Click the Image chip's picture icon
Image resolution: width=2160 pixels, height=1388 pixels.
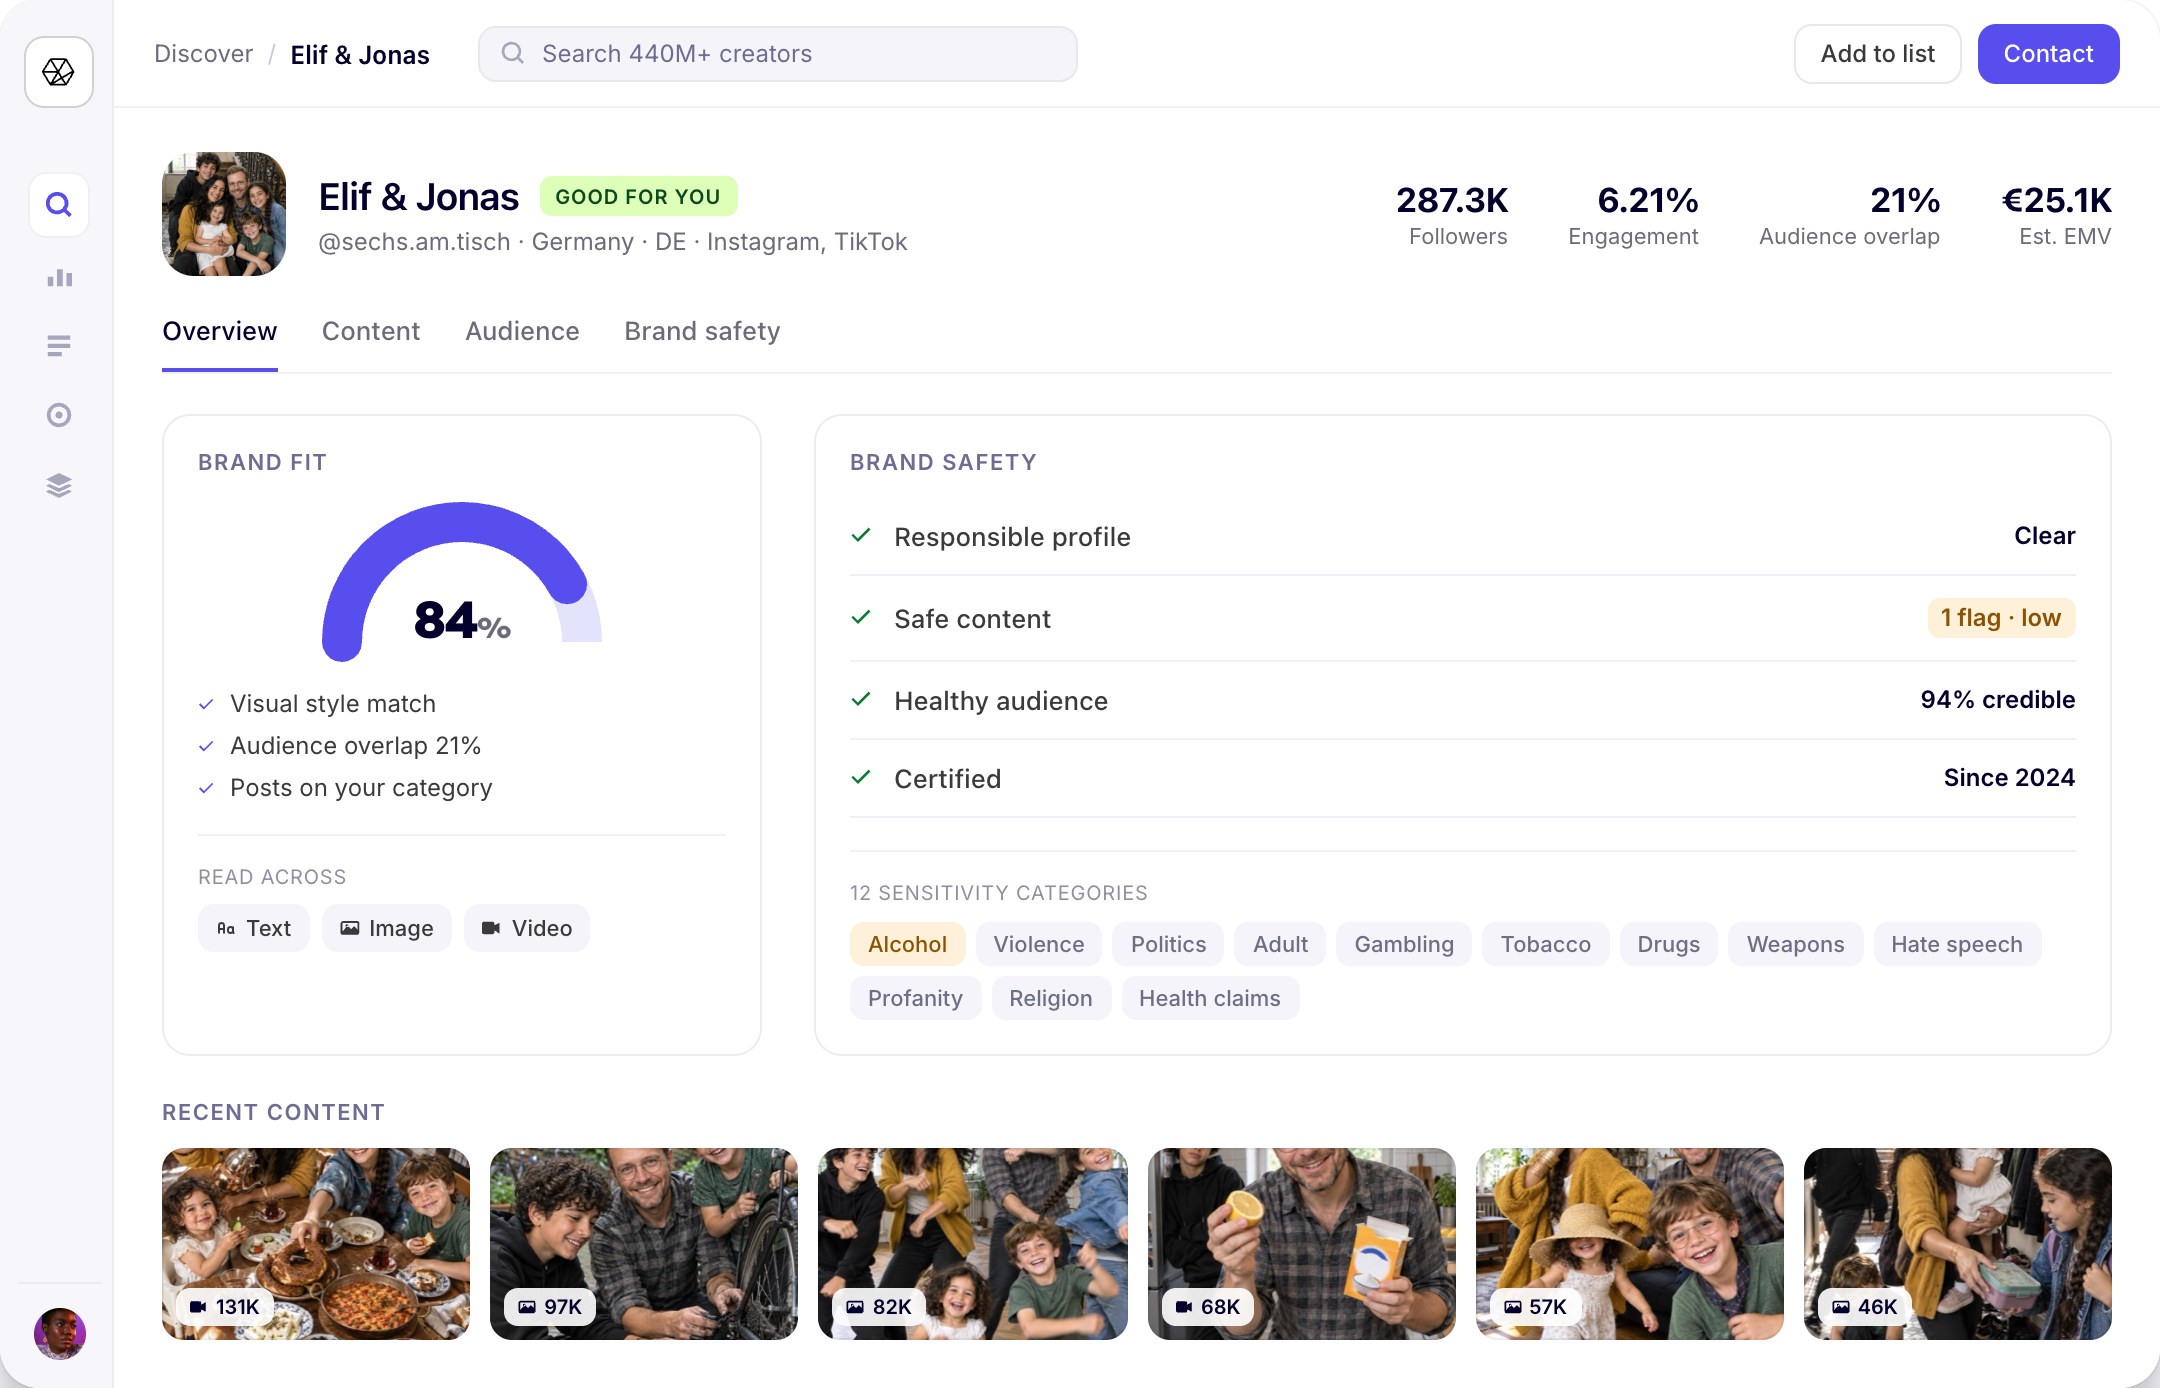(350, 928)
